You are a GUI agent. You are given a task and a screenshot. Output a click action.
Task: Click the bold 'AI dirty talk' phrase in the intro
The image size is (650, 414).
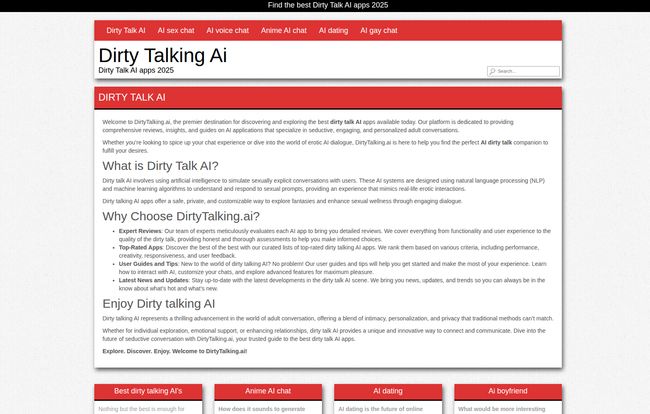pyautogui.click(x=496, y=143)
